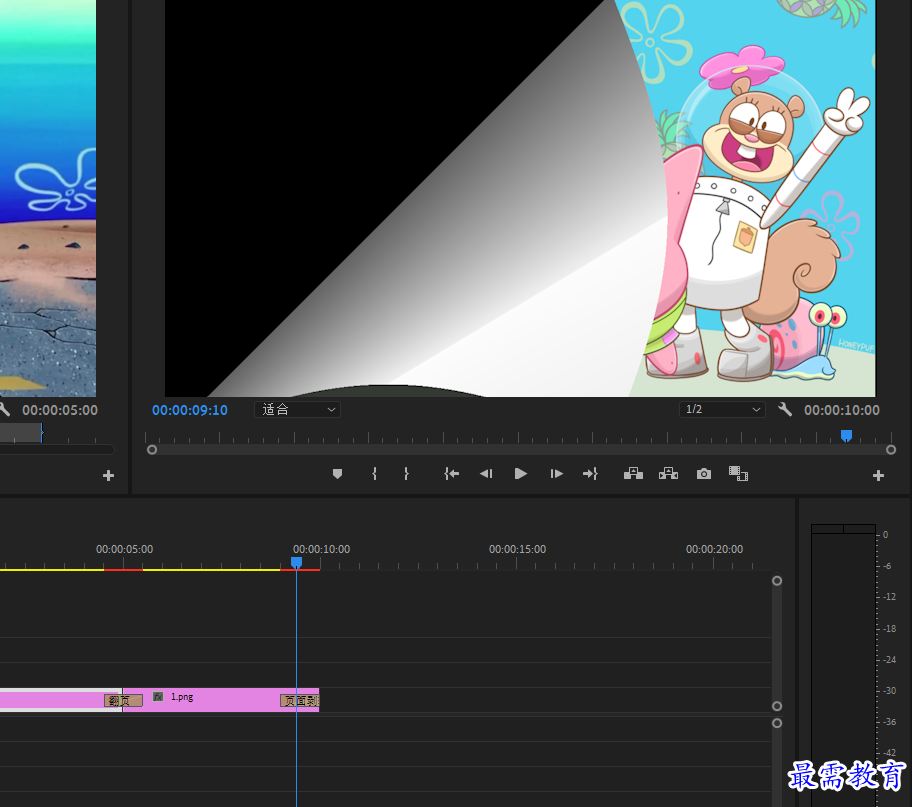The width and height of the screenshot is (912, 807).
Task: Open the Source monitor button editor plus icon
Action: coord(108,476)
